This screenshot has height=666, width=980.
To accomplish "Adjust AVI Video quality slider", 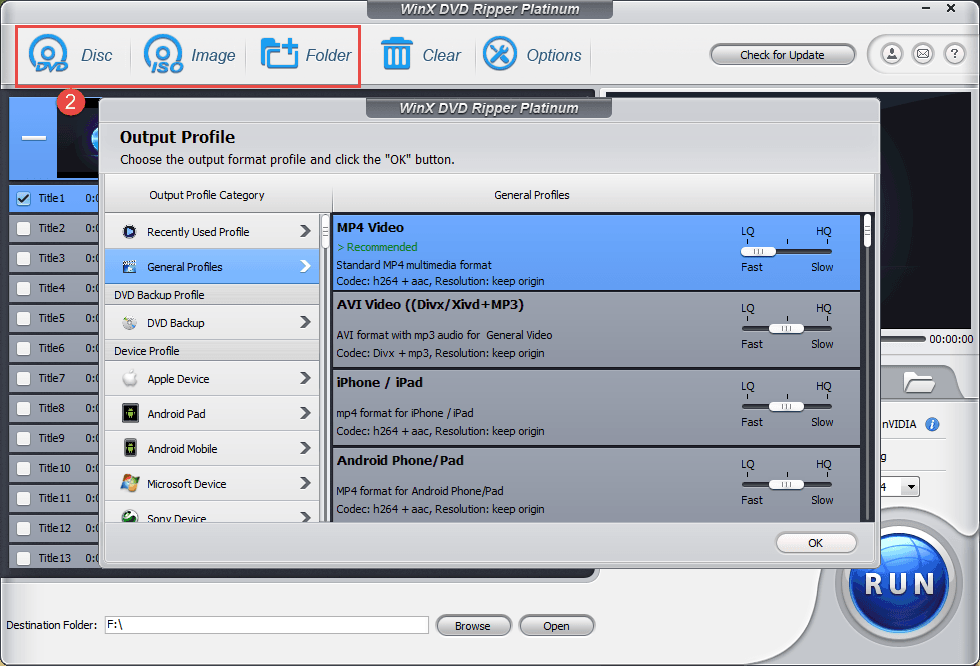I will pos(787,328).
